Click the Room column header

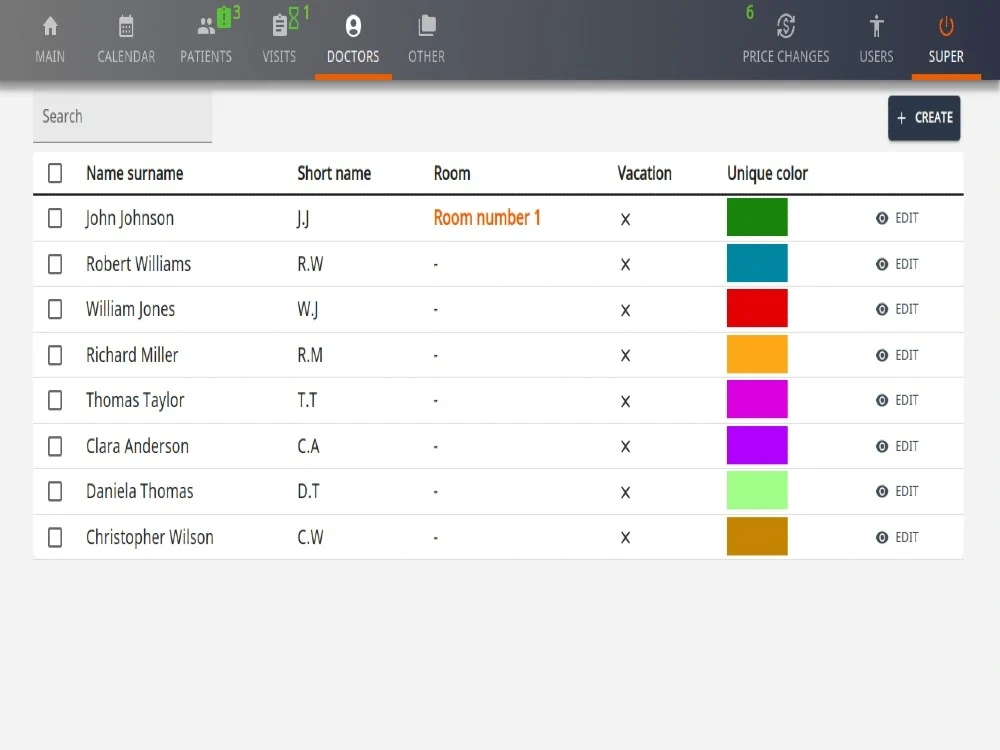[452, 173]
